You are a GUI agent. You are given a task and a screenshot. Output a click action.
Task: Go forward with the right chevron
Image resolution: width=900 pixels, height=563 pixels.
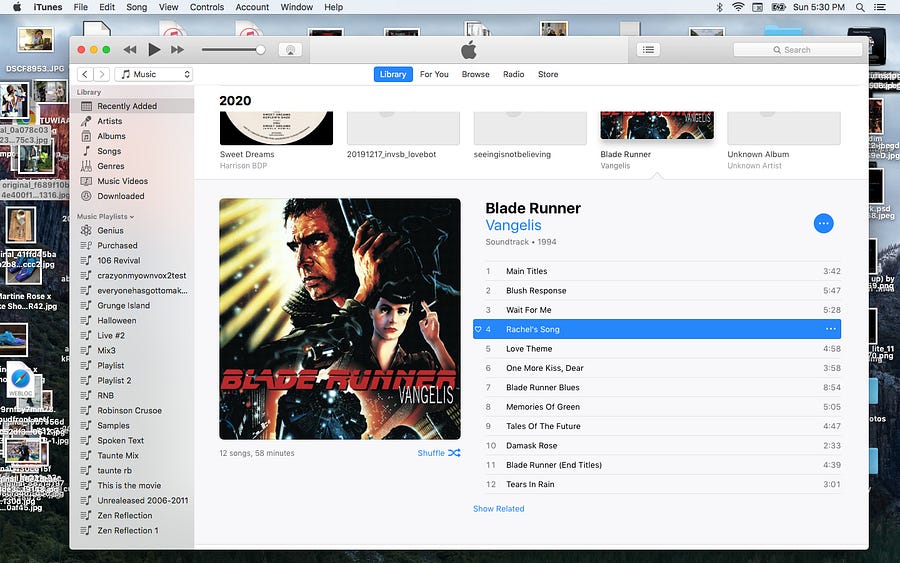[102, 74]
